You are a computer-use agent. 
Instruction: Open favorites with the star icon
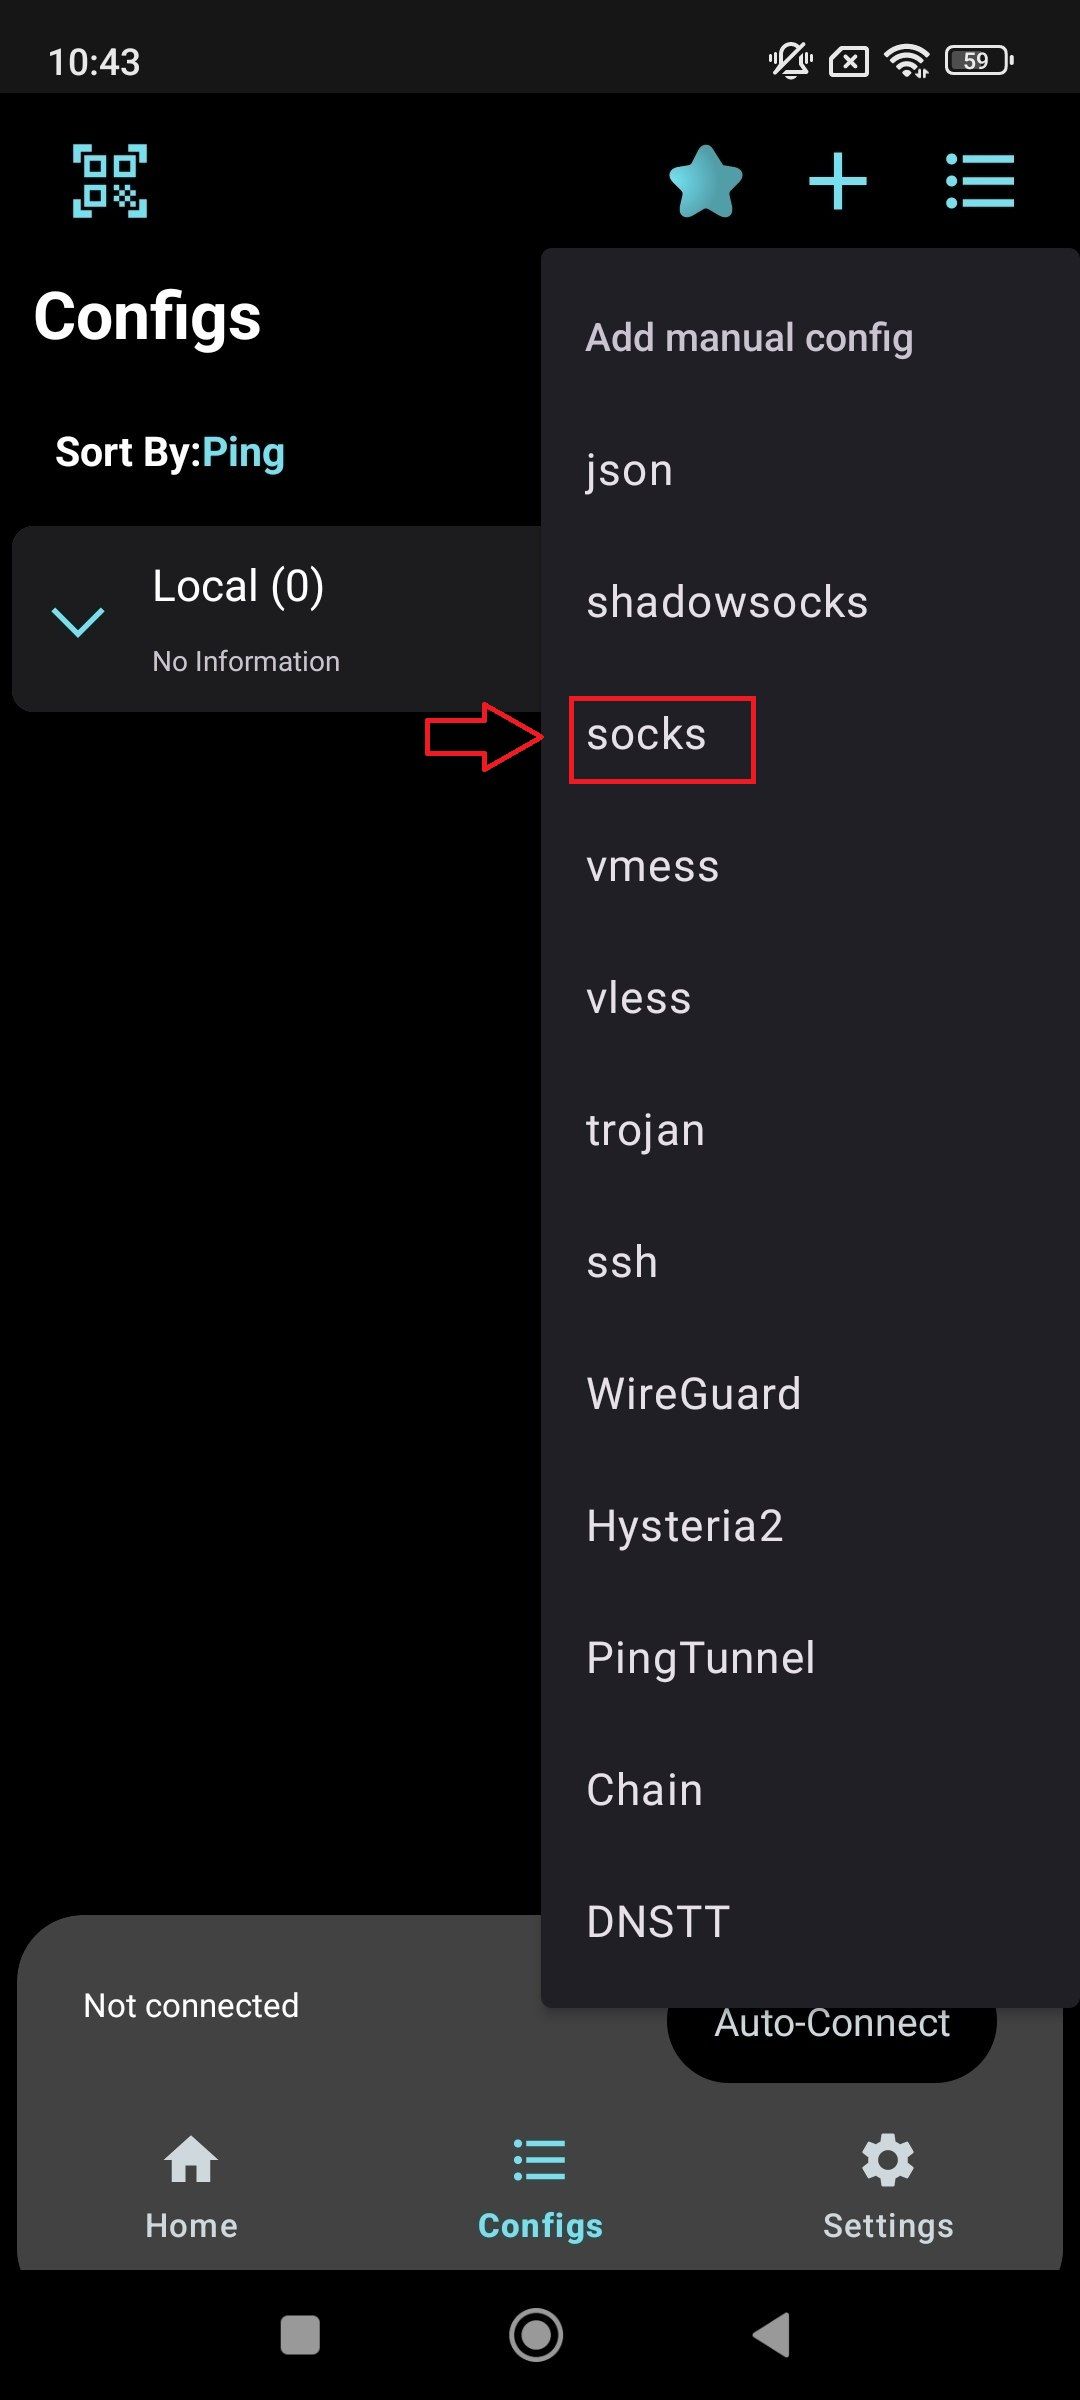pos(706,181)
